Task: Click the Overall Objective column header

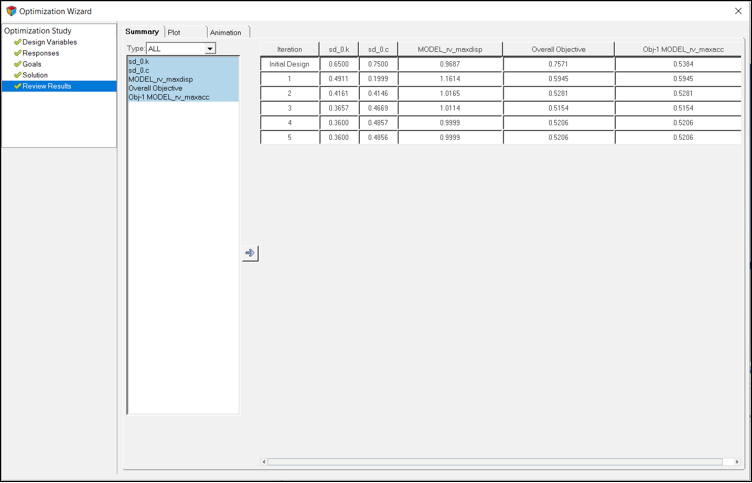Action: tap(558, 49)
